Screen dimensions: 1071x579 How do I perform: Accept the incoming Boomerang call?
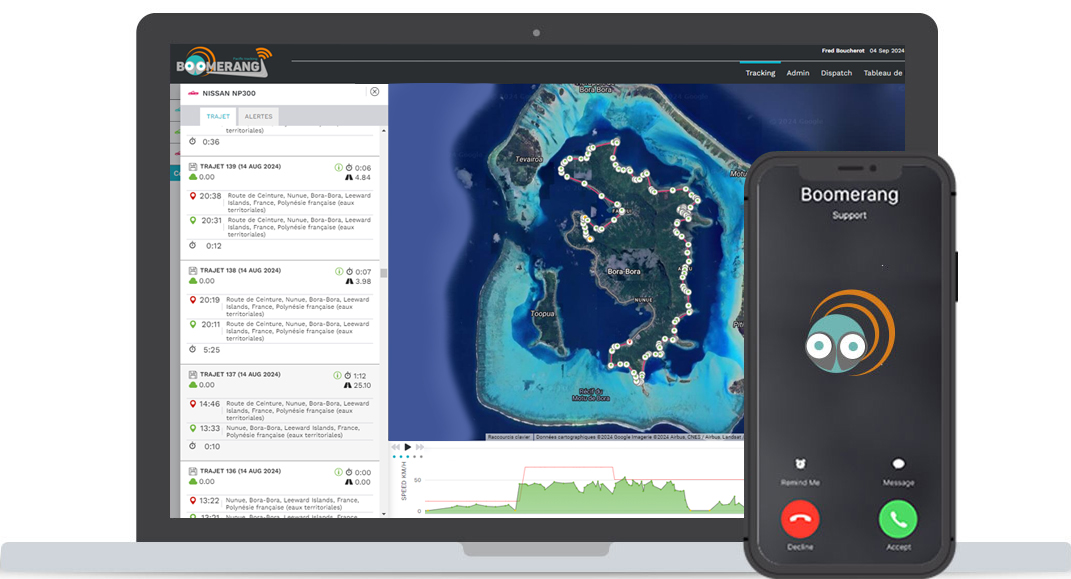pyautogui.click(x=898, y=519)
